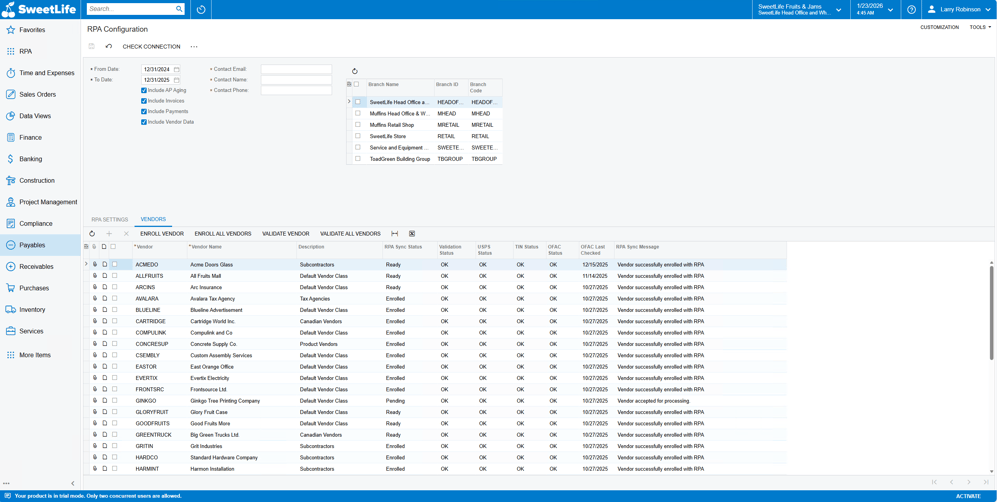This screenshot has height=502, width=997.
Task: Open the Banking workspace
Action: (x=31, y=159)
